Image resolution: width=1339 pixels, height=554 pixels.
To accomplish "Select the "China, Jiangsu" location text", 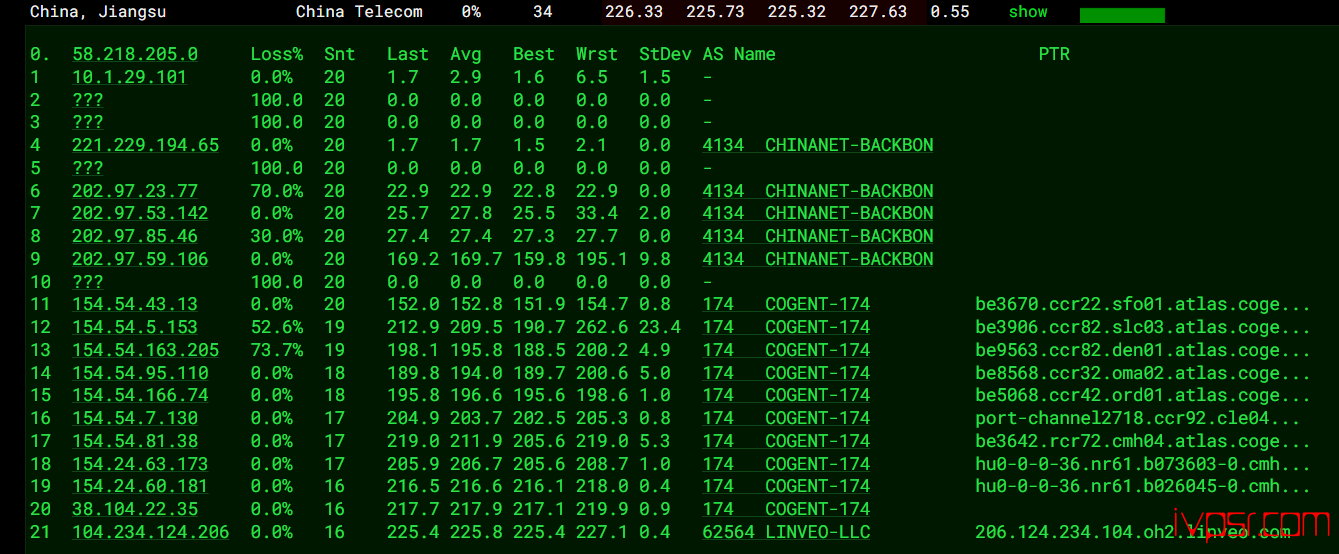I will pos(98,12).
